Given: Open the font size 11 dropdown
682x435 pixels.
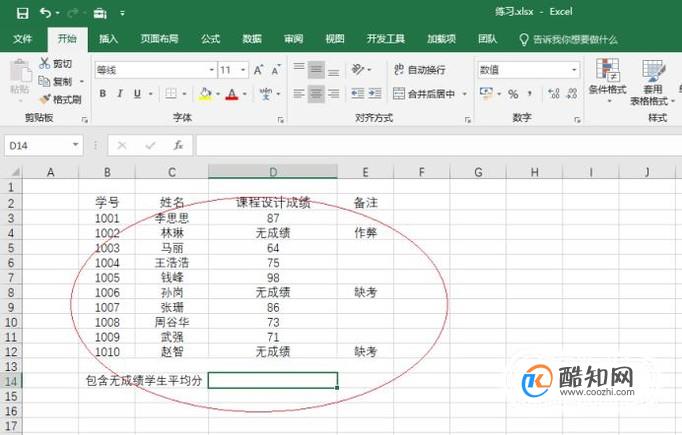Looking at the screenshot, I should (x=243, y=70).
